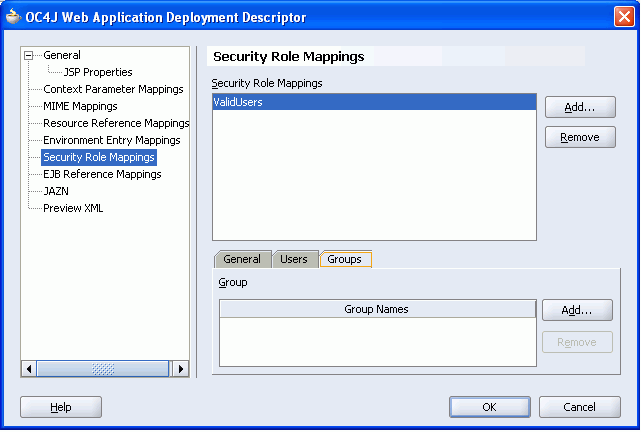Select Environment Entry Mappings
641x432 pixels.
112,140
